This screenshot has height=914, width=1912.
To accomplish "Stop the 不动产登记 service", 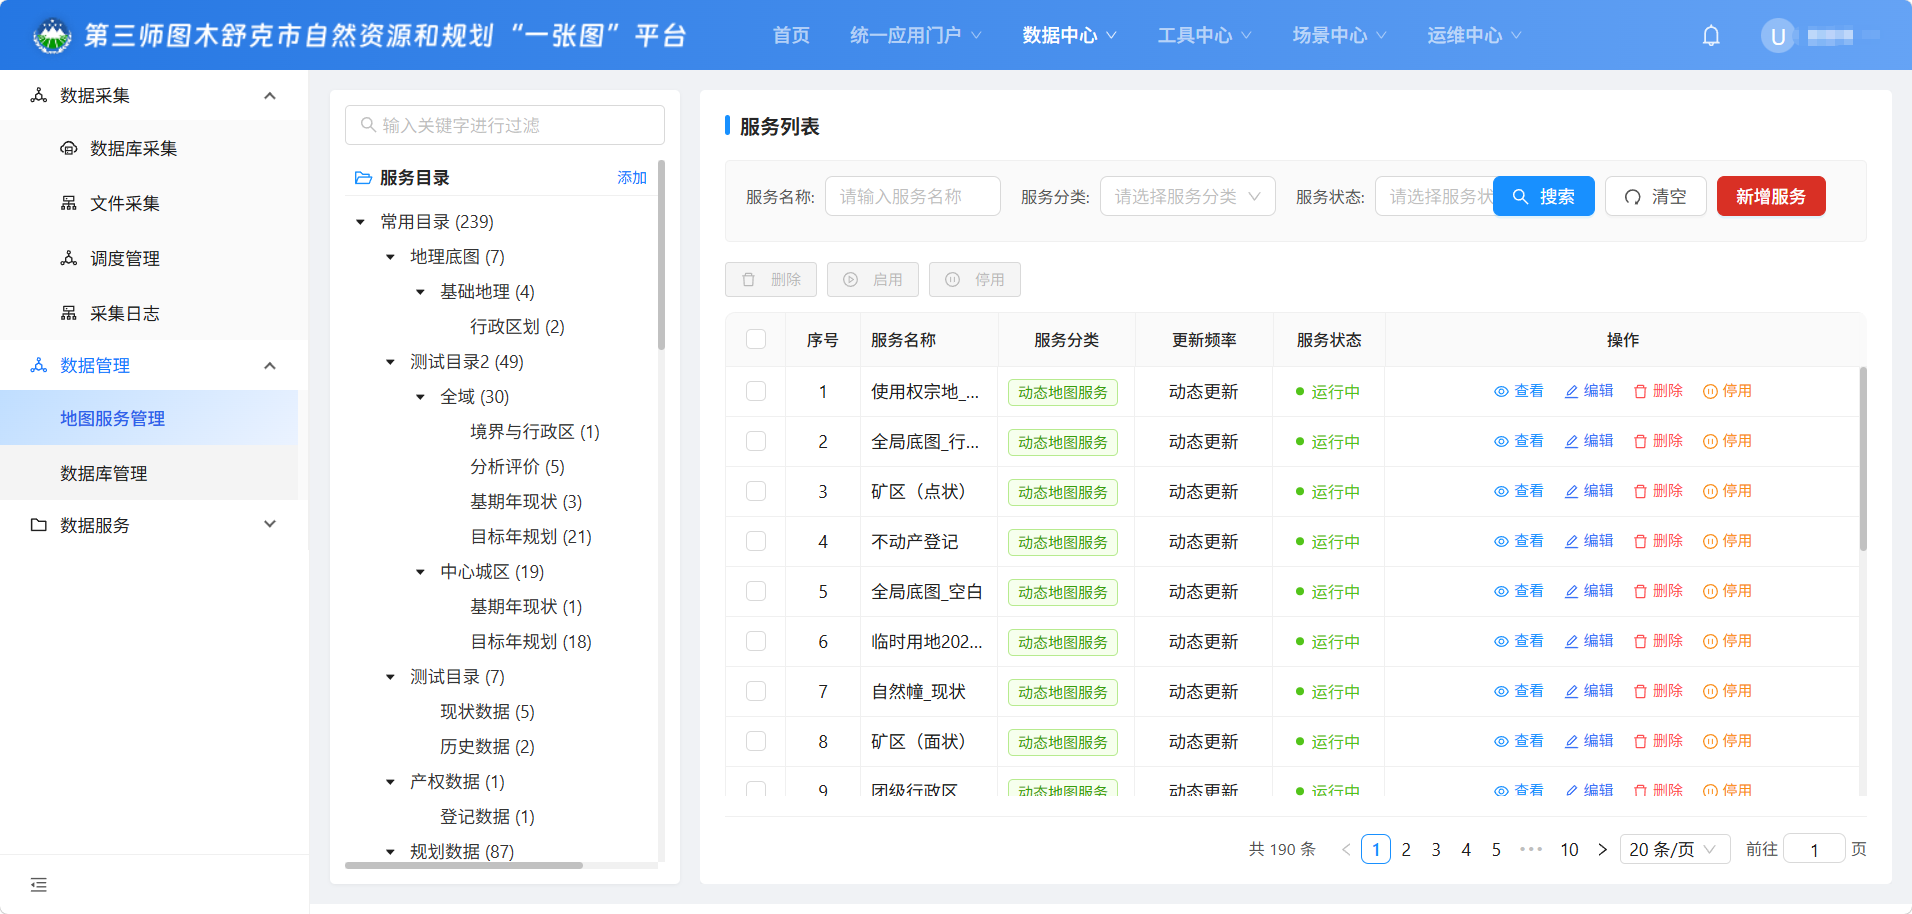I will click(x=1727, y=541).
